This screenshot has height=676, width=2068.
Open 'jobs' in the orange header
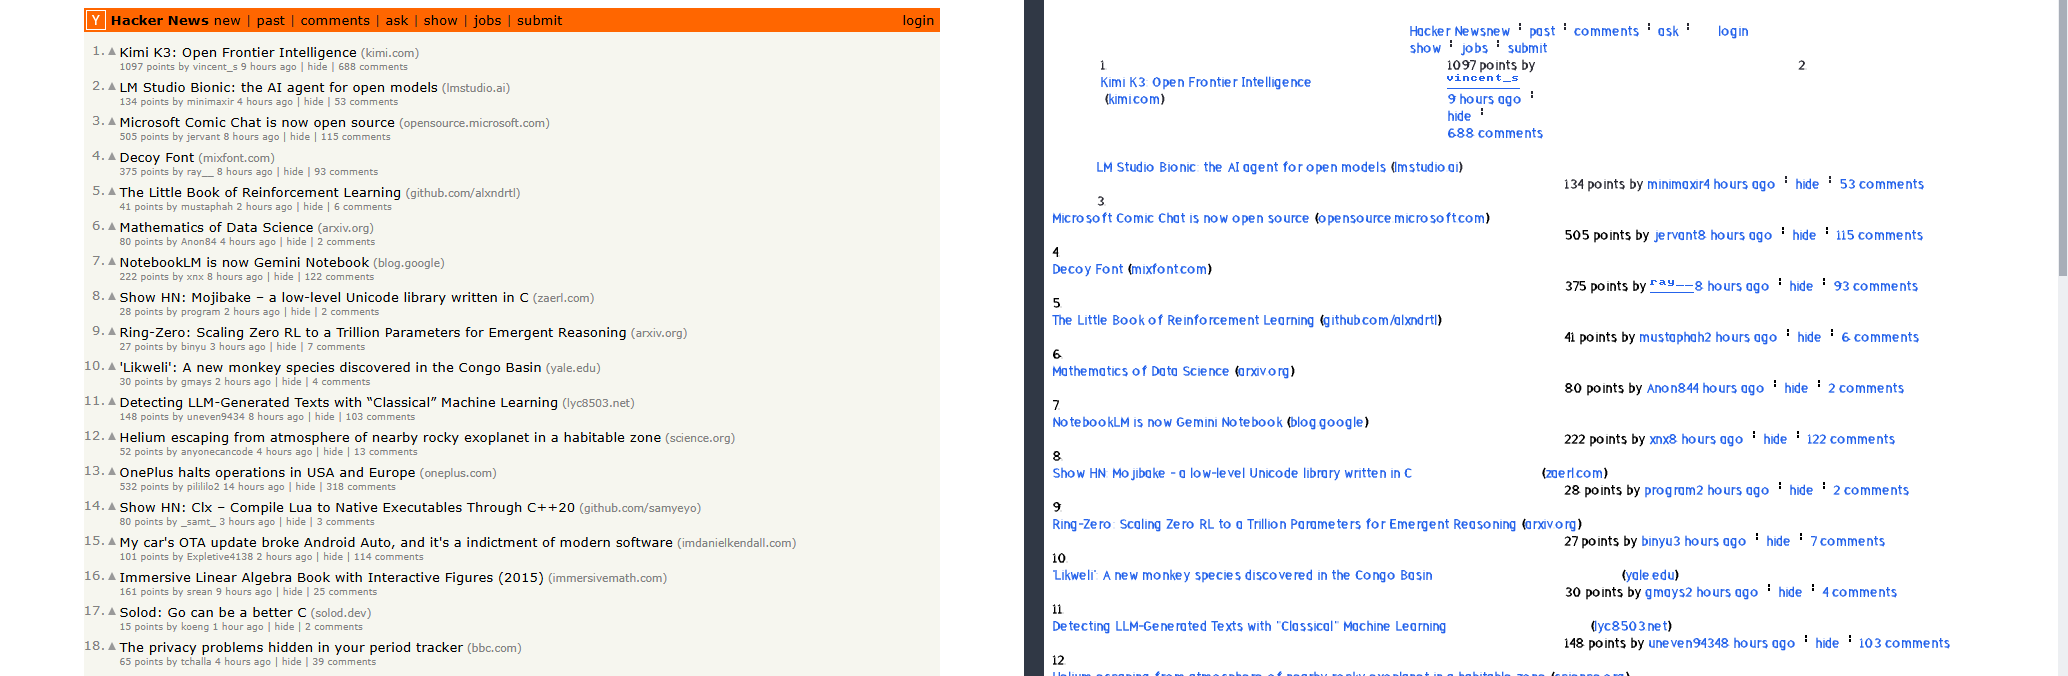[x=487, y=20]
